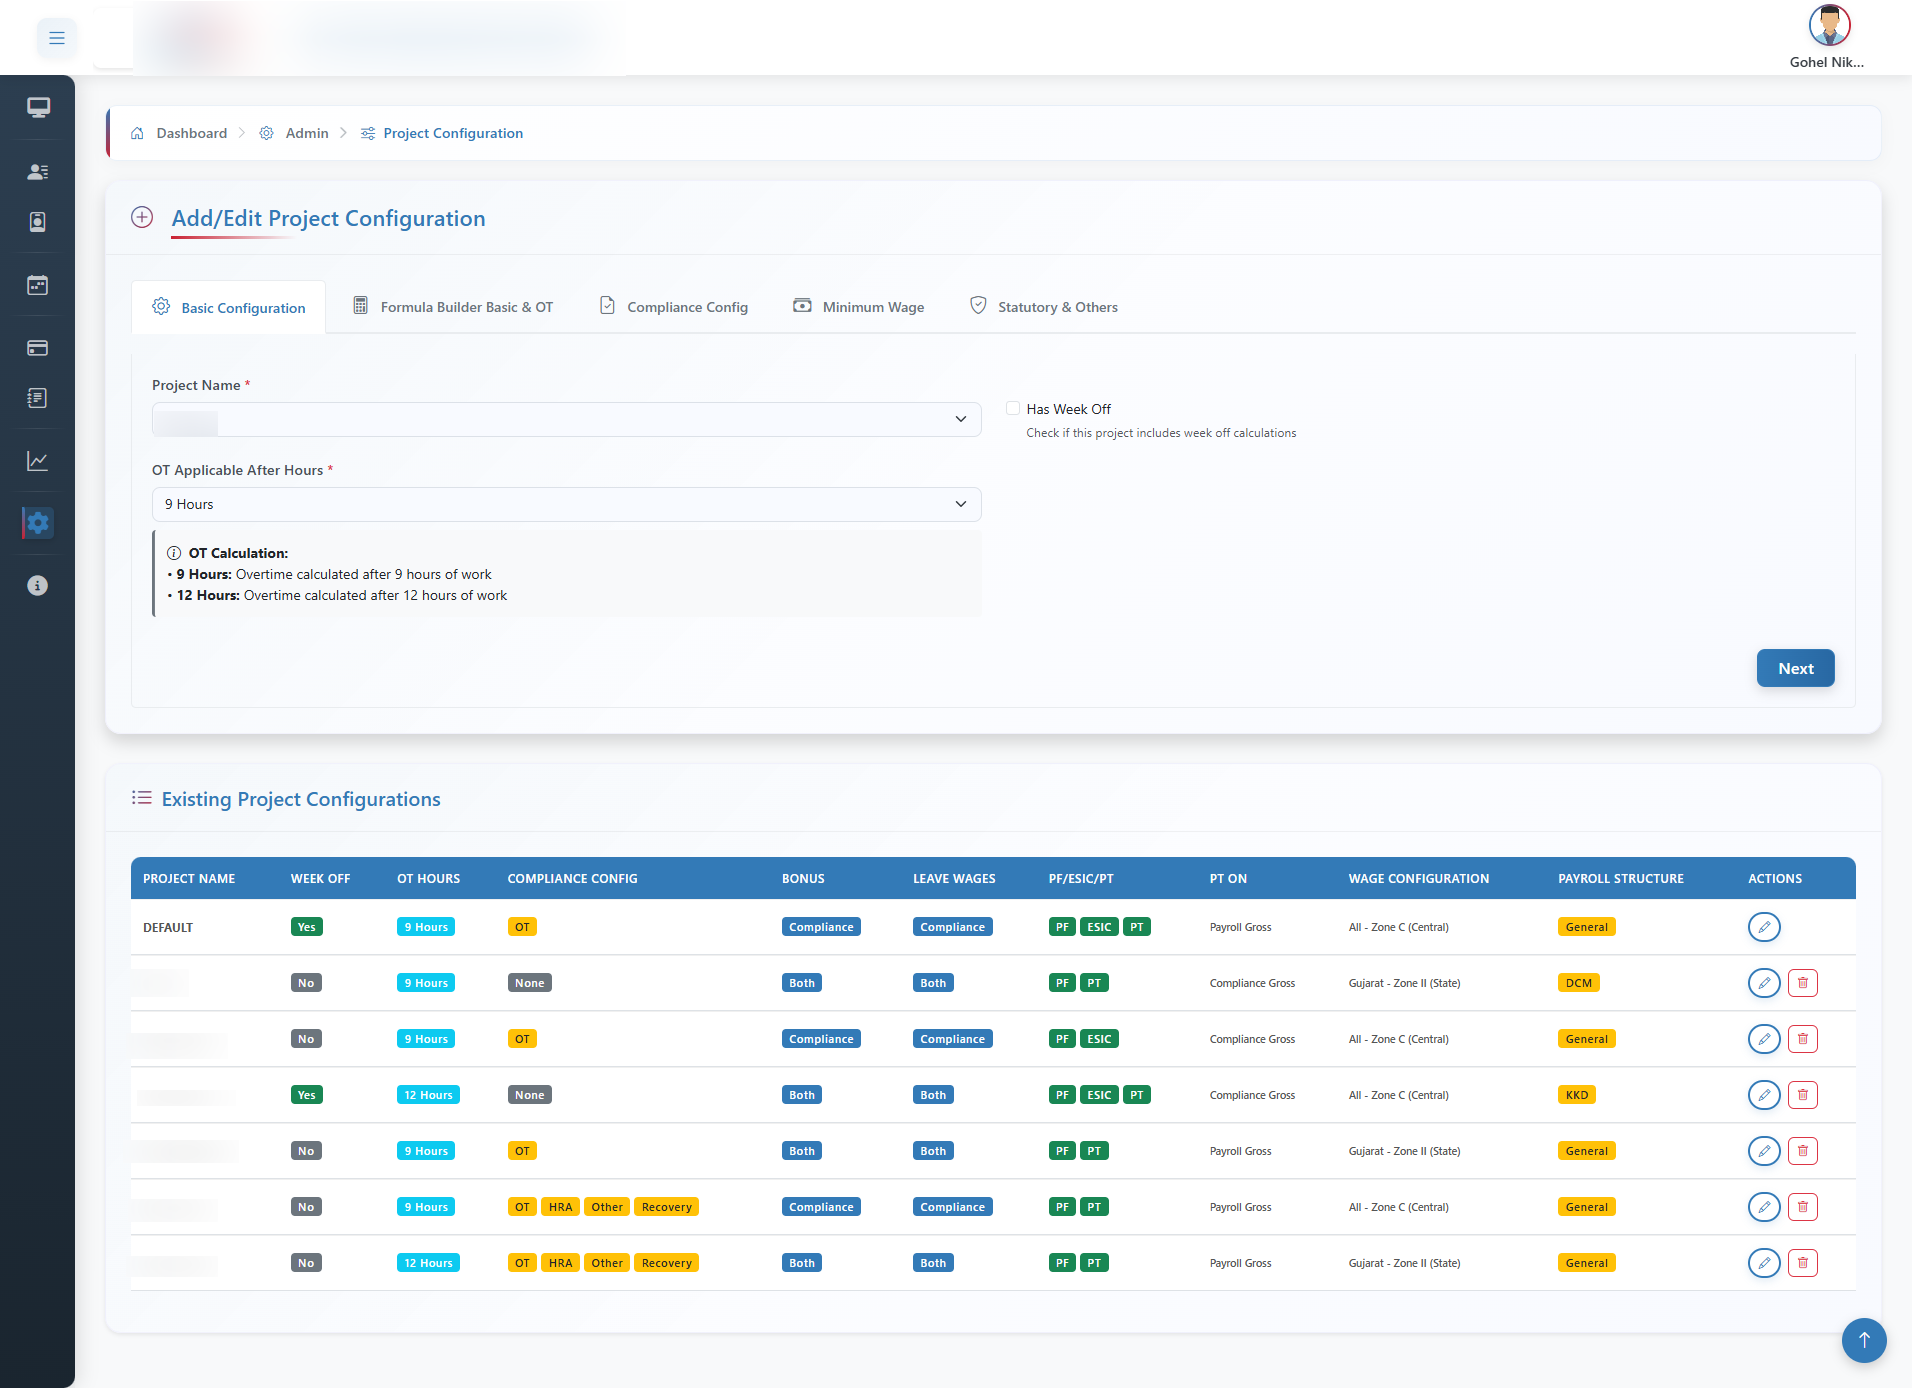Image resolution: width=1912 pixels, height=1388 pixels.
Task: Open the employees sidebar icon
Action: [x=38, y=171]
